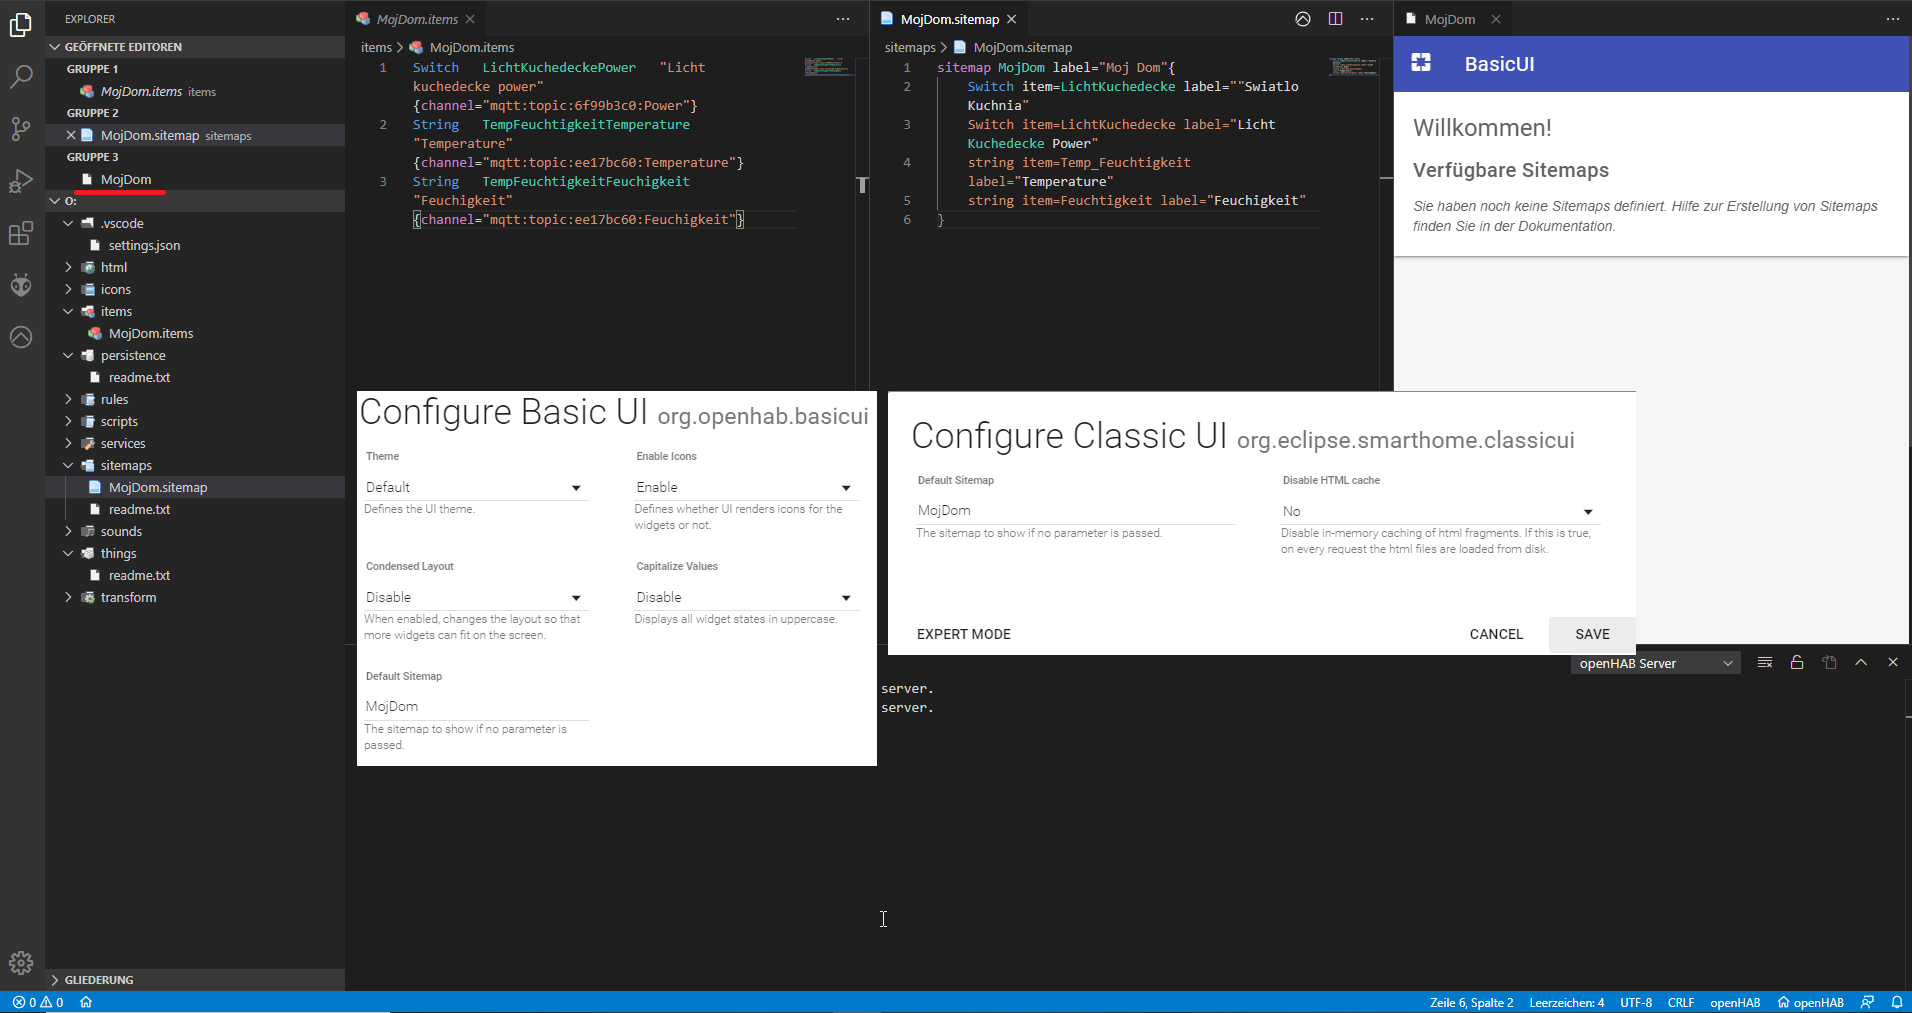Open more actions for MojDom.sitemap editor group

[1367, 19]
